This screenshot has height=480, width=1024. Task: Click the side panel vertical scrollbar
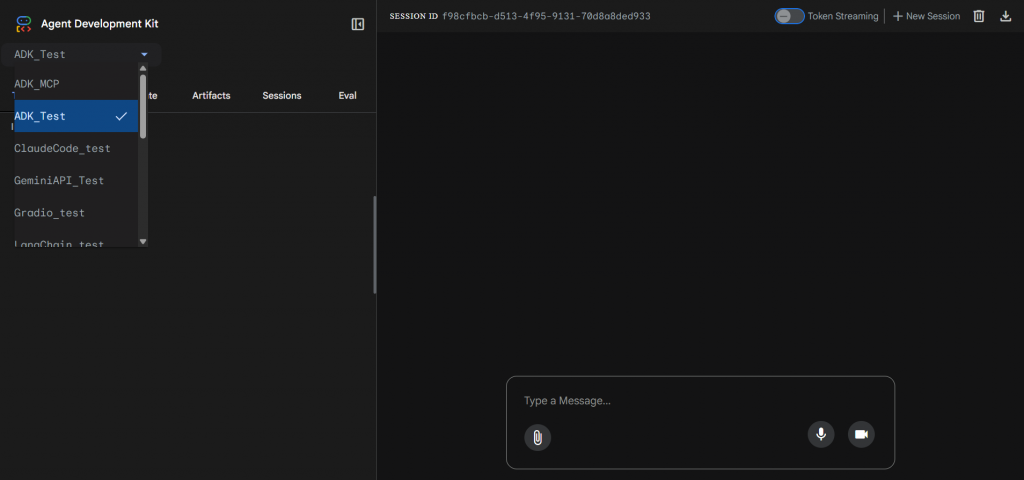[x=374, y=245]
